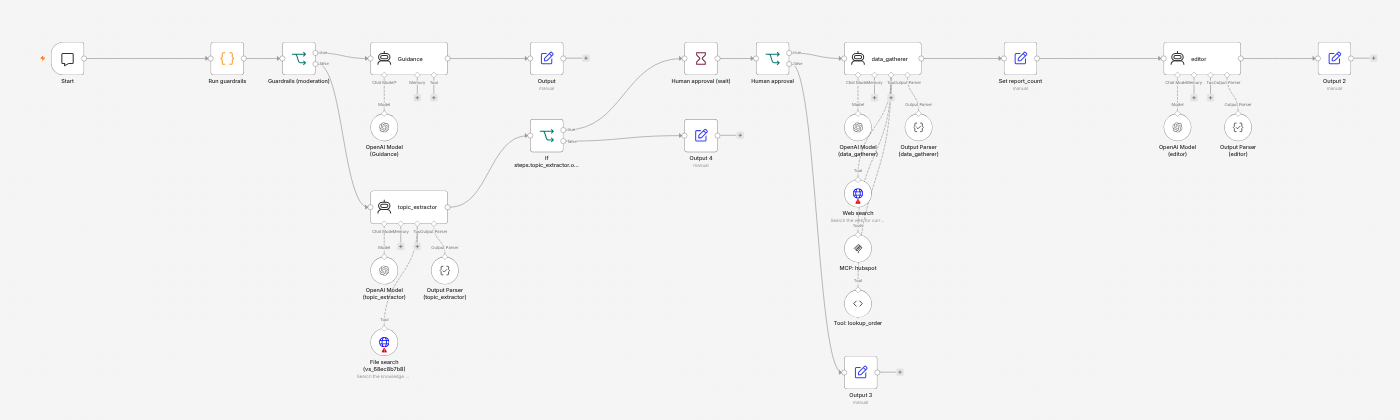The width and height of the screenshot is (1400, 420).
Task: Click the 'Search the knowledge ...' description
Action: tap(384, 376)
